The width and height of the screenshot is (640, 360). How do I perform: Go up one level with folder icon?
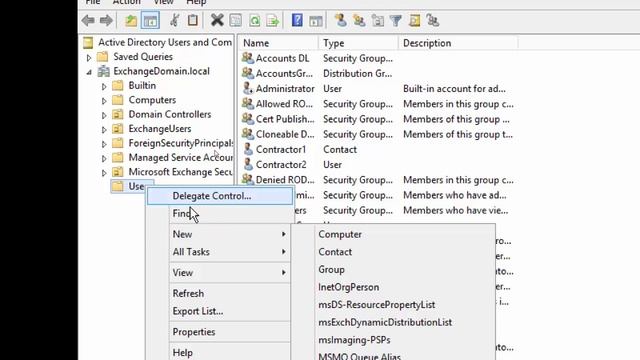point(131,20)
